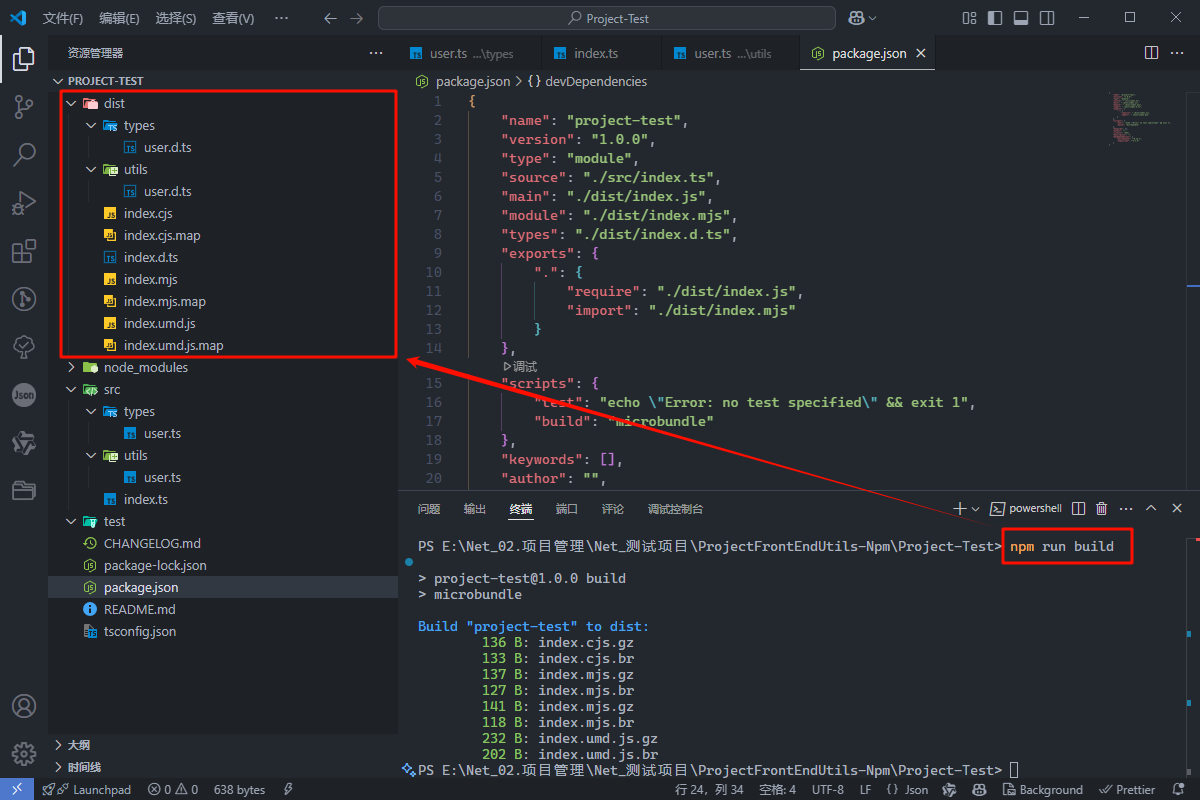
Task: Split the editor to the right
Action: (x=1151, y=53)
